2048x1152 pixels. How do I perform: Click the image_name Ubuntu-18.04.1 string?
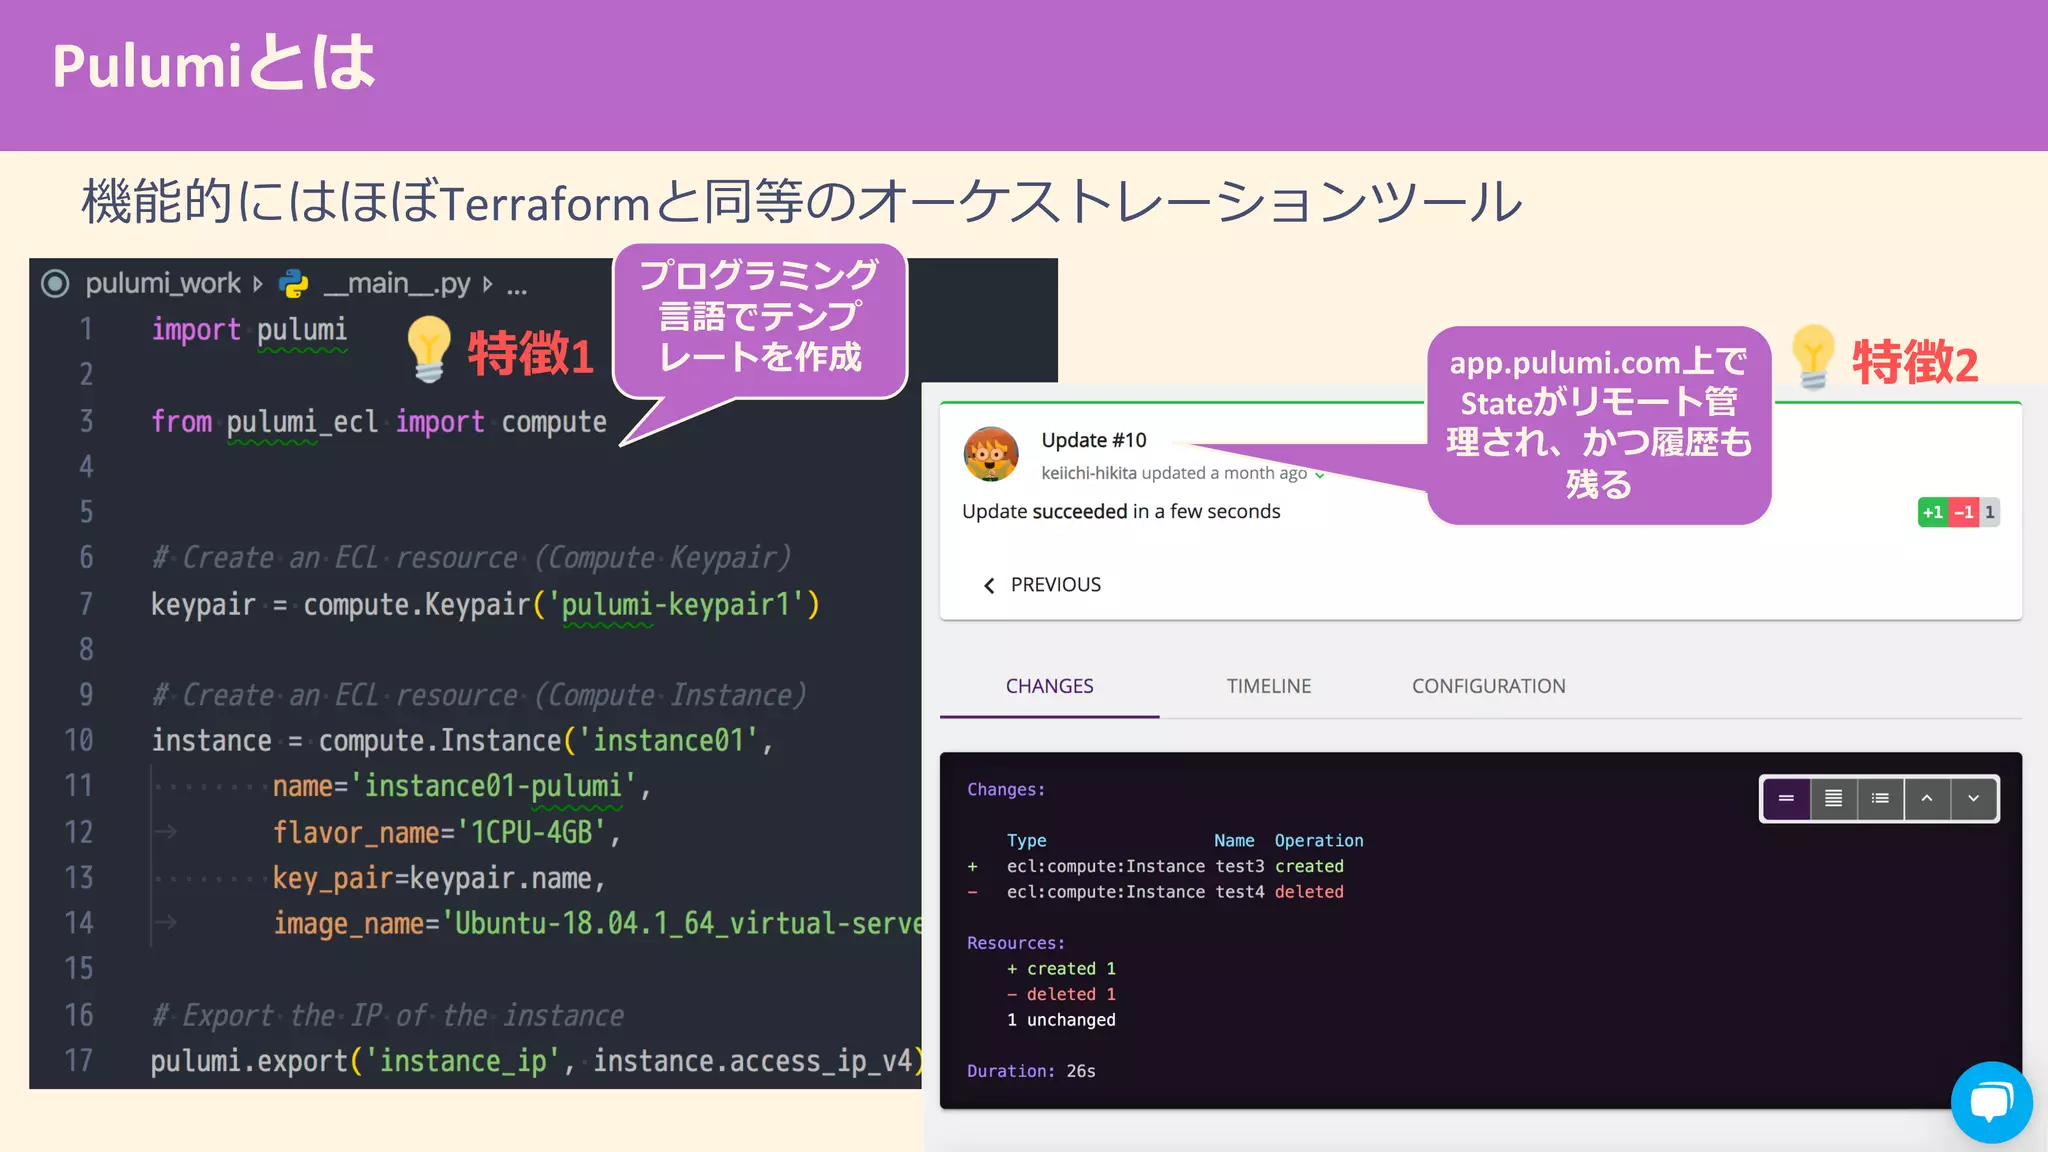pyautogui.click(x=681, y=923)
